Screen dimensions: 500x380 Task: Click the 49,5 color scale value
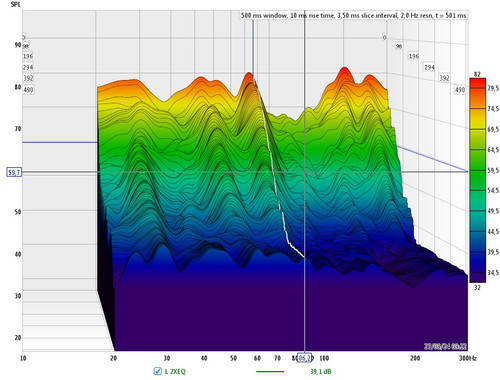pos(493,211)
